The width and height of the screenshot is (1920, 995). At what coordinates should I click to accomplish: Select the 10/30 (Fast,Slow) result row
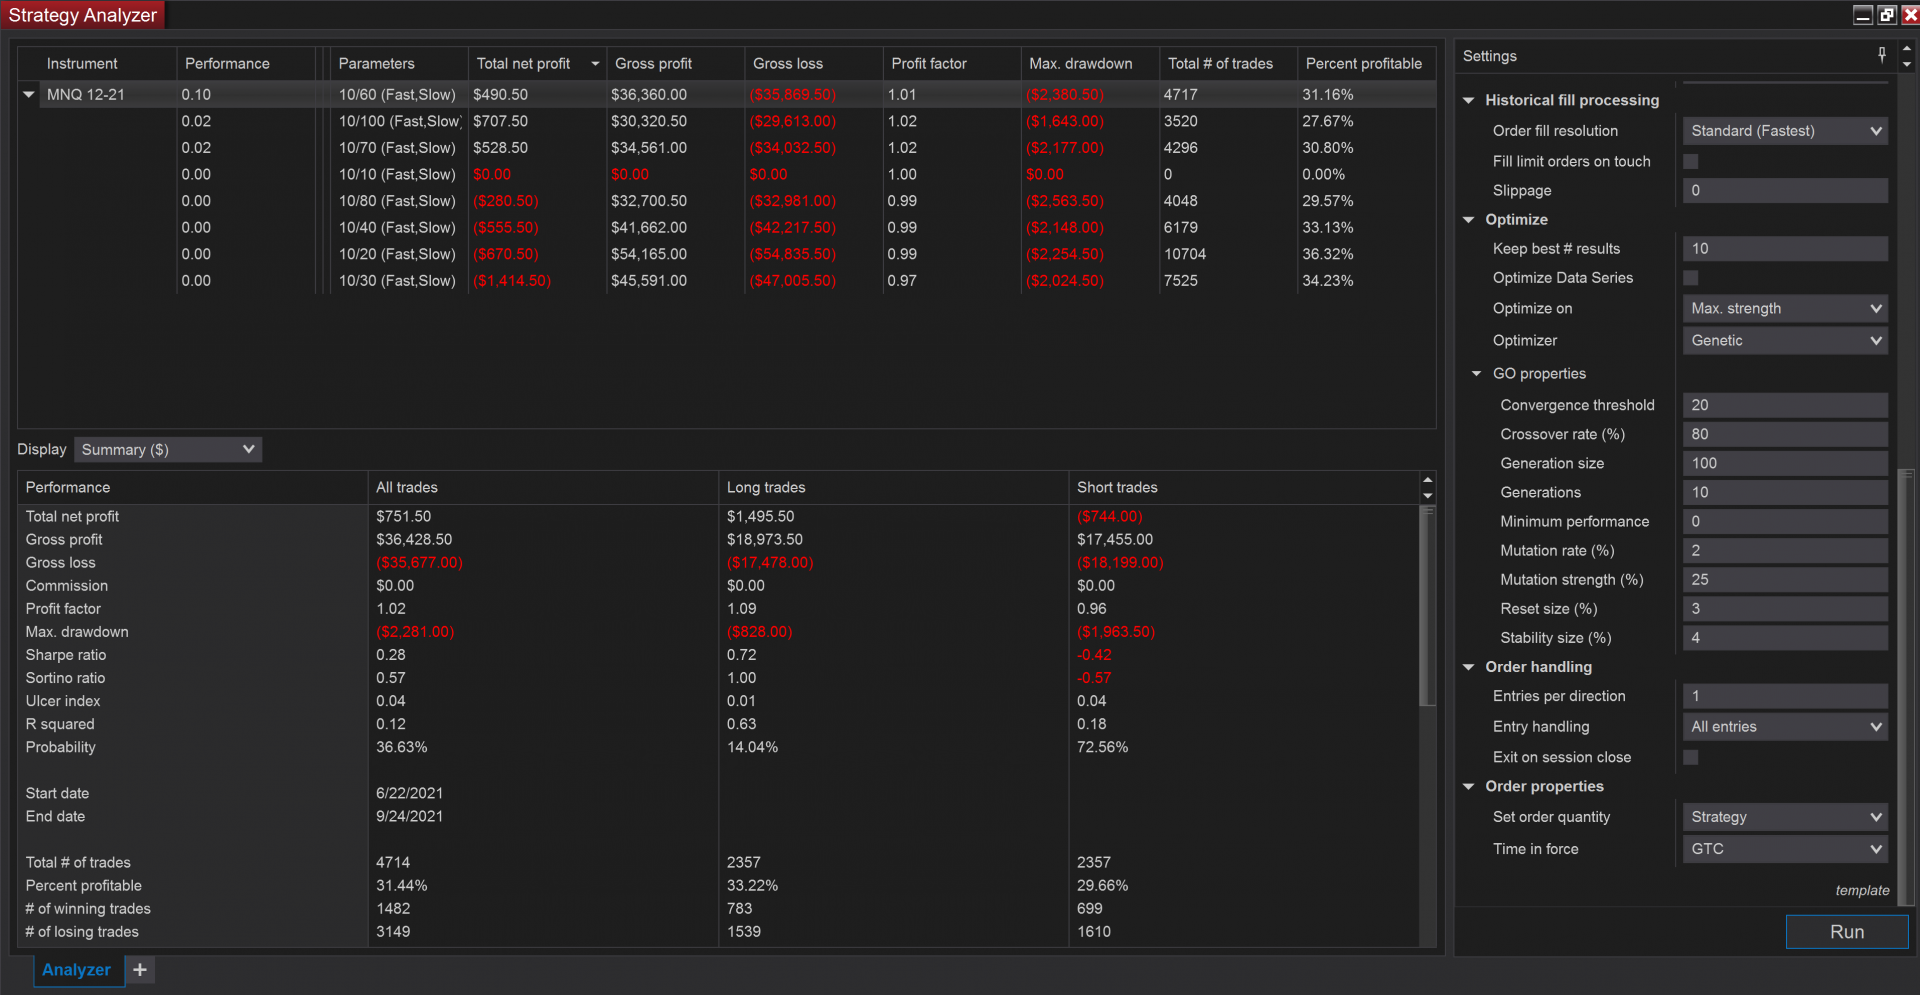coord(727,281)
